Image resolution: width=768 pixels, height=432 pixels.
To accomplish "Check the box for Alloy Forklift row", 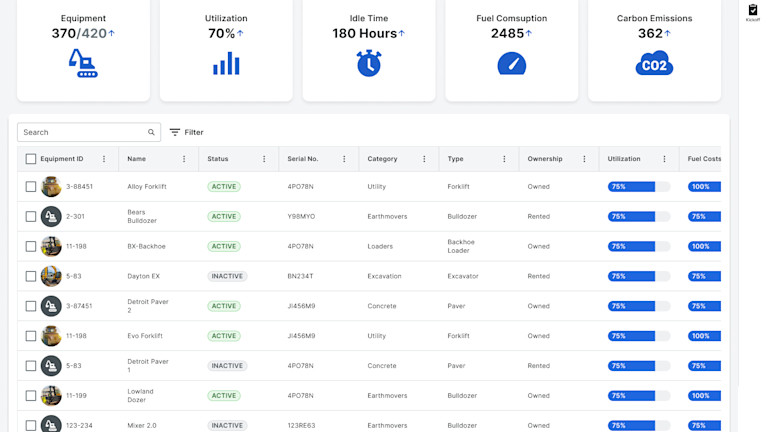I will pos(30,187).
